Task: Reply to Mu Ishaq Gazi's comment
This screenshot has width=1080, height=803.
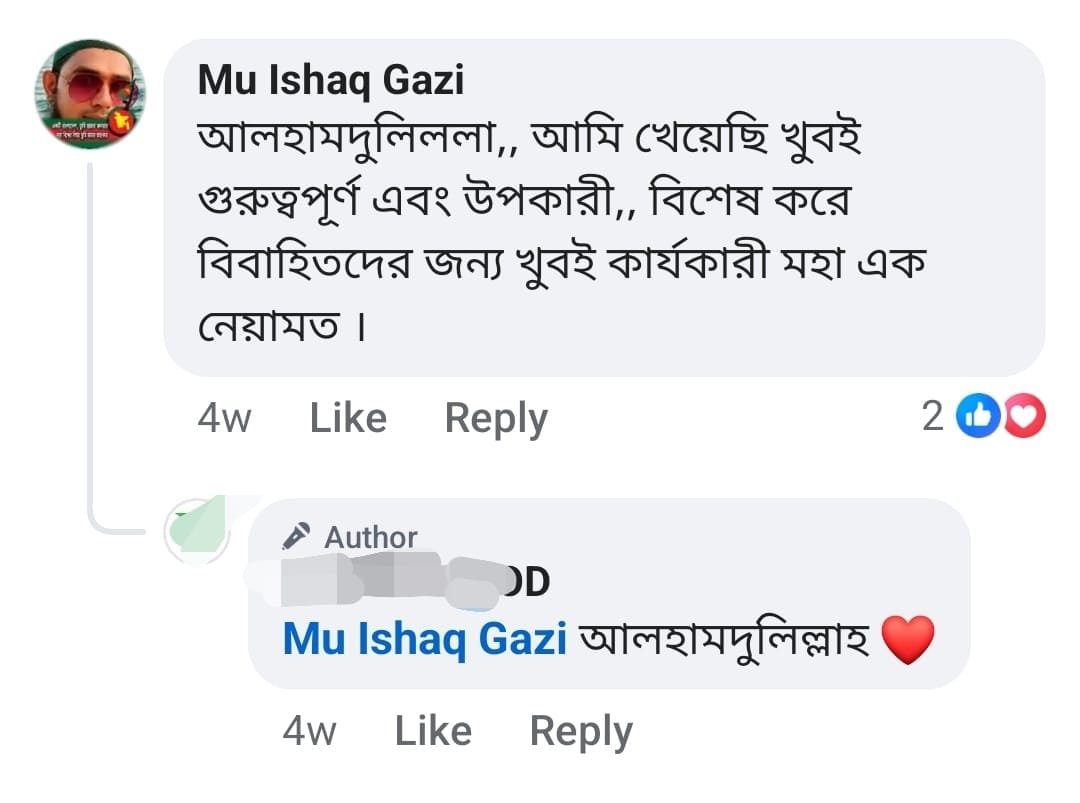Action: 496,417
